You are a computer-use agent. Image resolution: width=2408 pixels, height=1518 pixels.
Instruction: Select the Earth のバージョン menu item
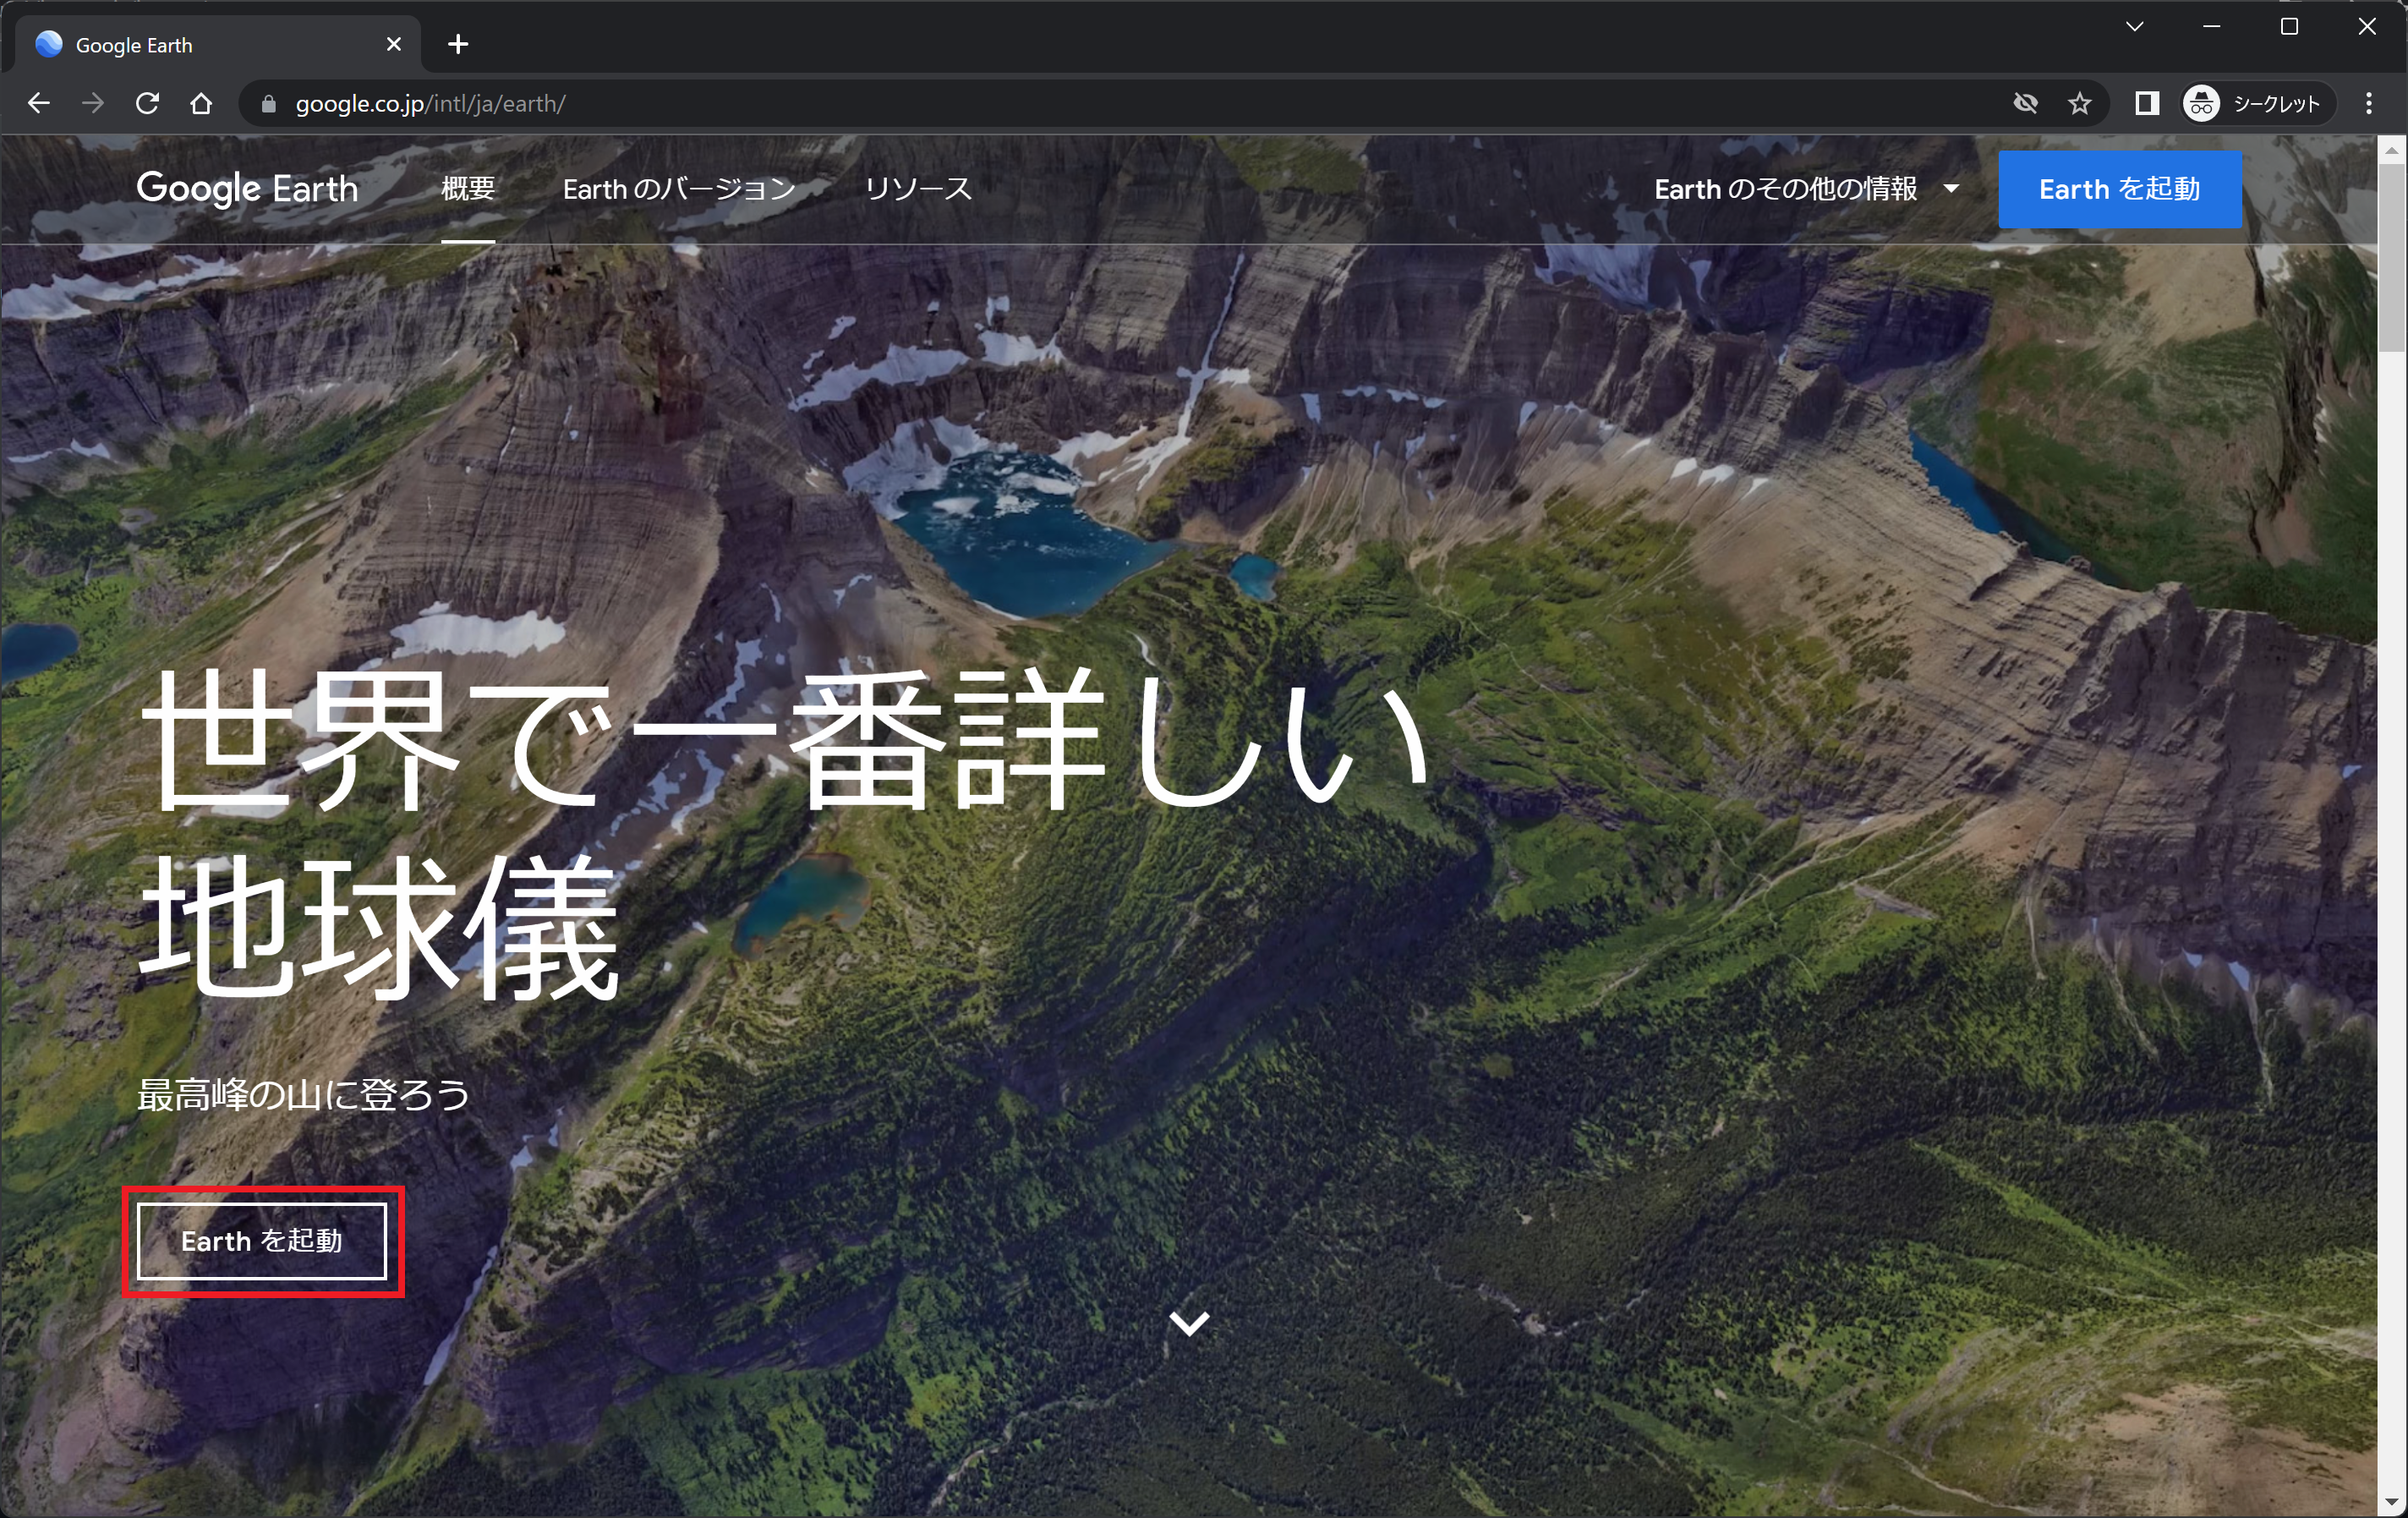(679, 189)
